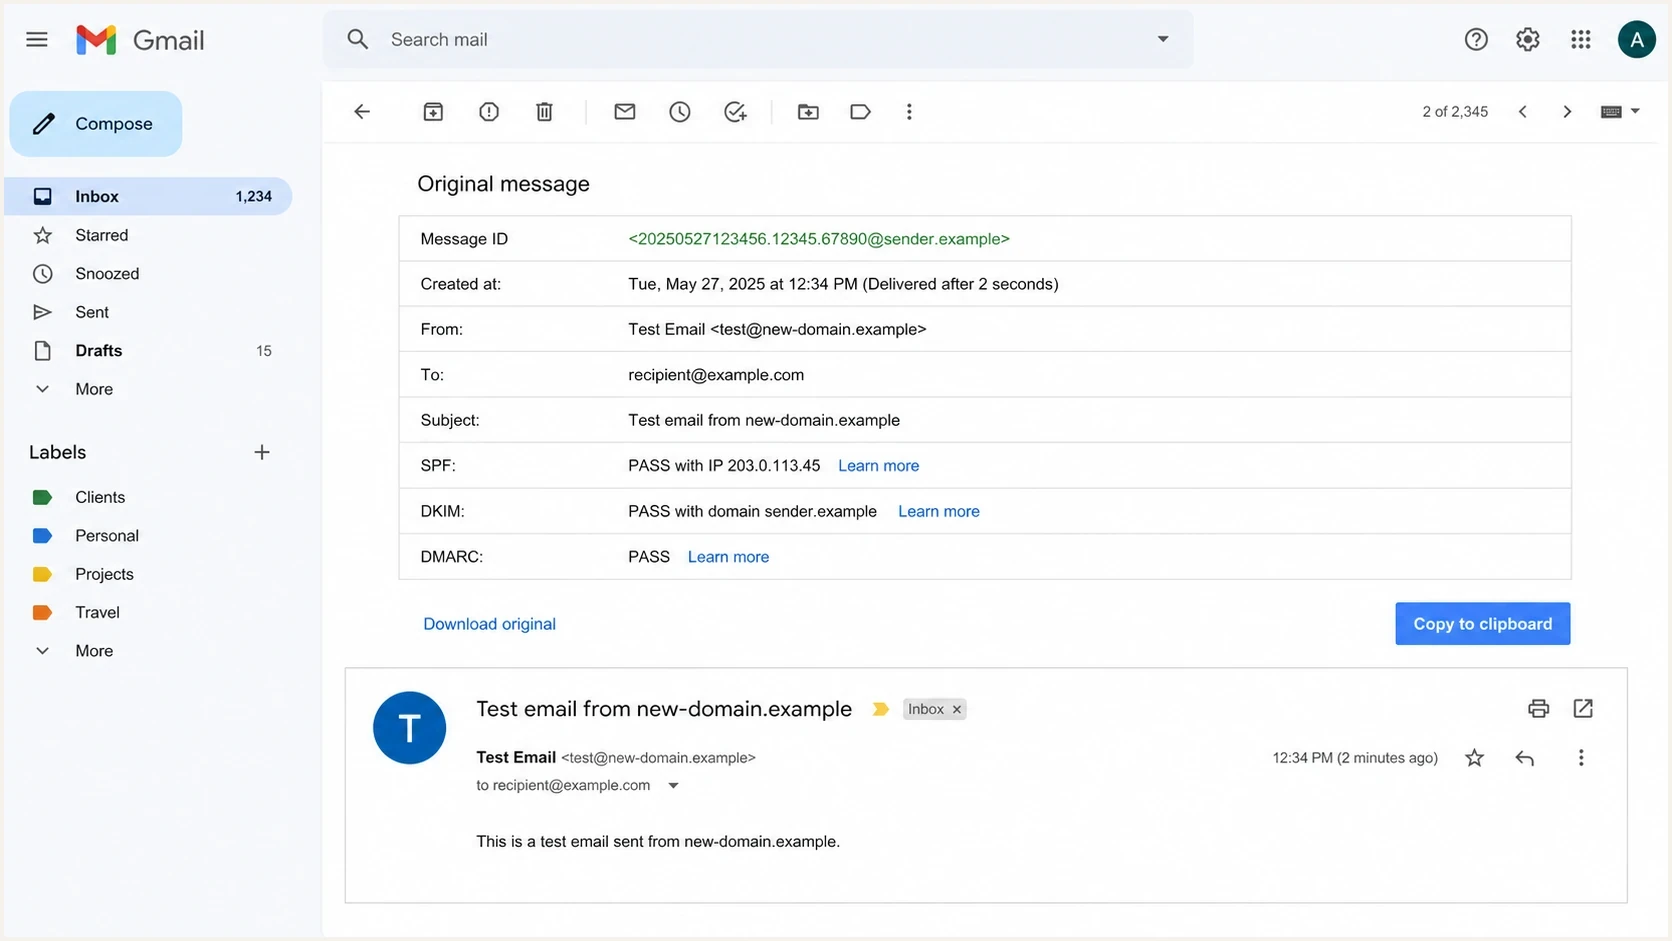Open the account avatar A
The width and height of the screenshot is (1672, 941).
1636,39
